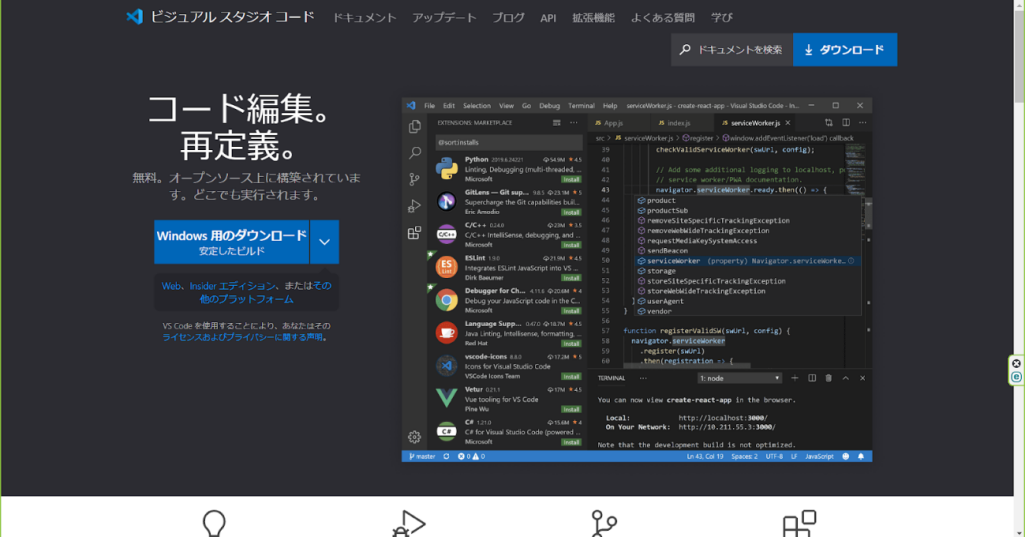Select Source Control icon in screenshot activity bar

point(414,179)
